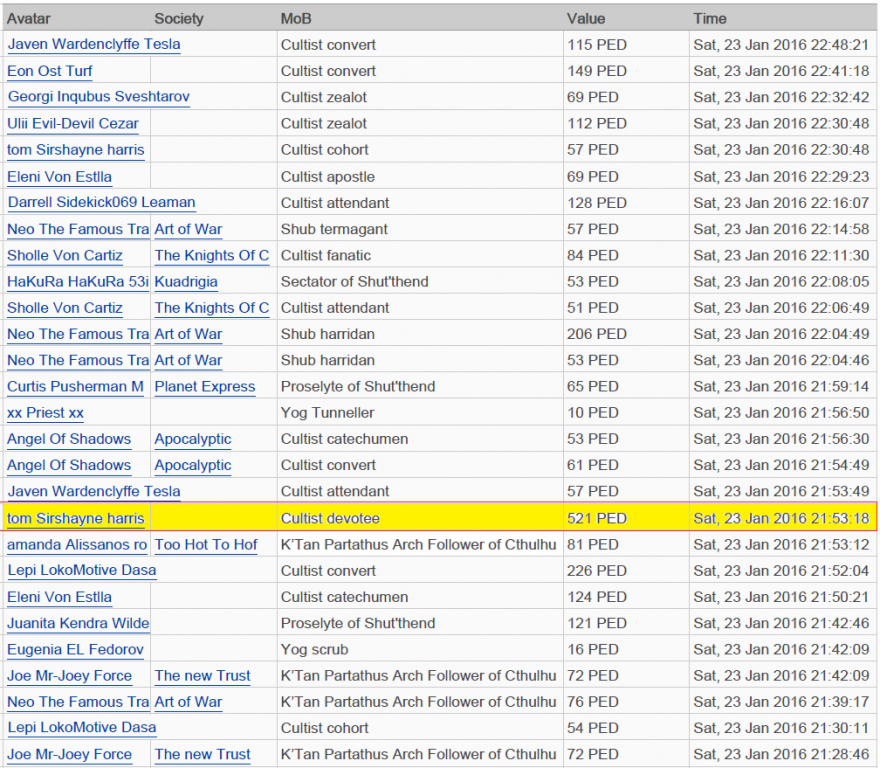Visit the Planet Express society link

point(204,386)
